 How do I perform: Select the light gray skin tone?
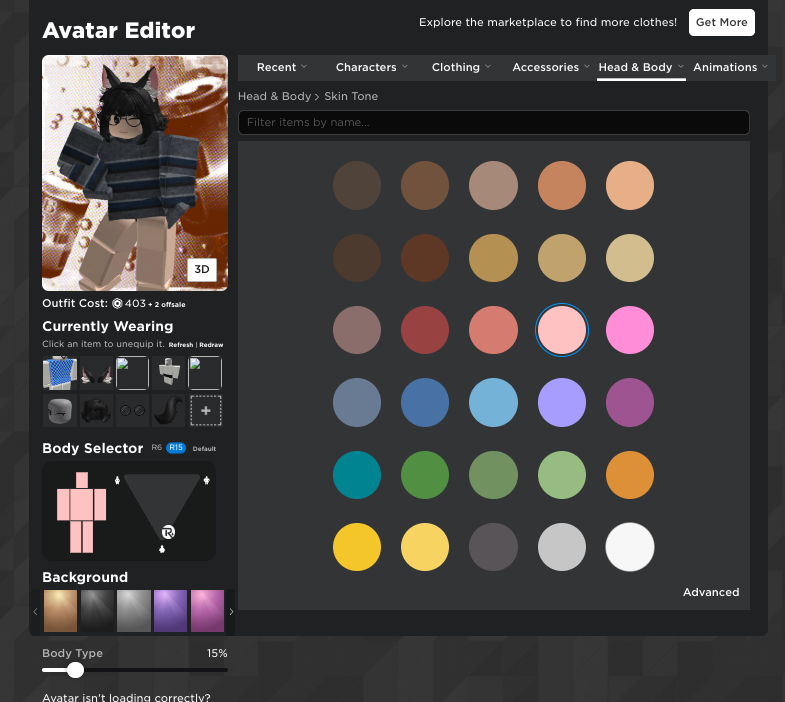pyautogui.click(x=562, y=547)
